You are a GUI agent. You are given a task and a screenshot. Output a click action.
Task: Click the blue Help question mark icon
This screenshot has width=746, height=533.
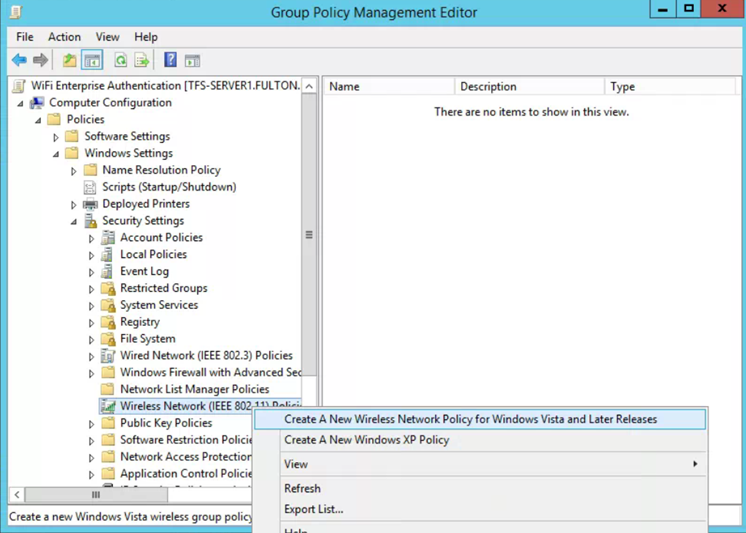pos(170,61)
